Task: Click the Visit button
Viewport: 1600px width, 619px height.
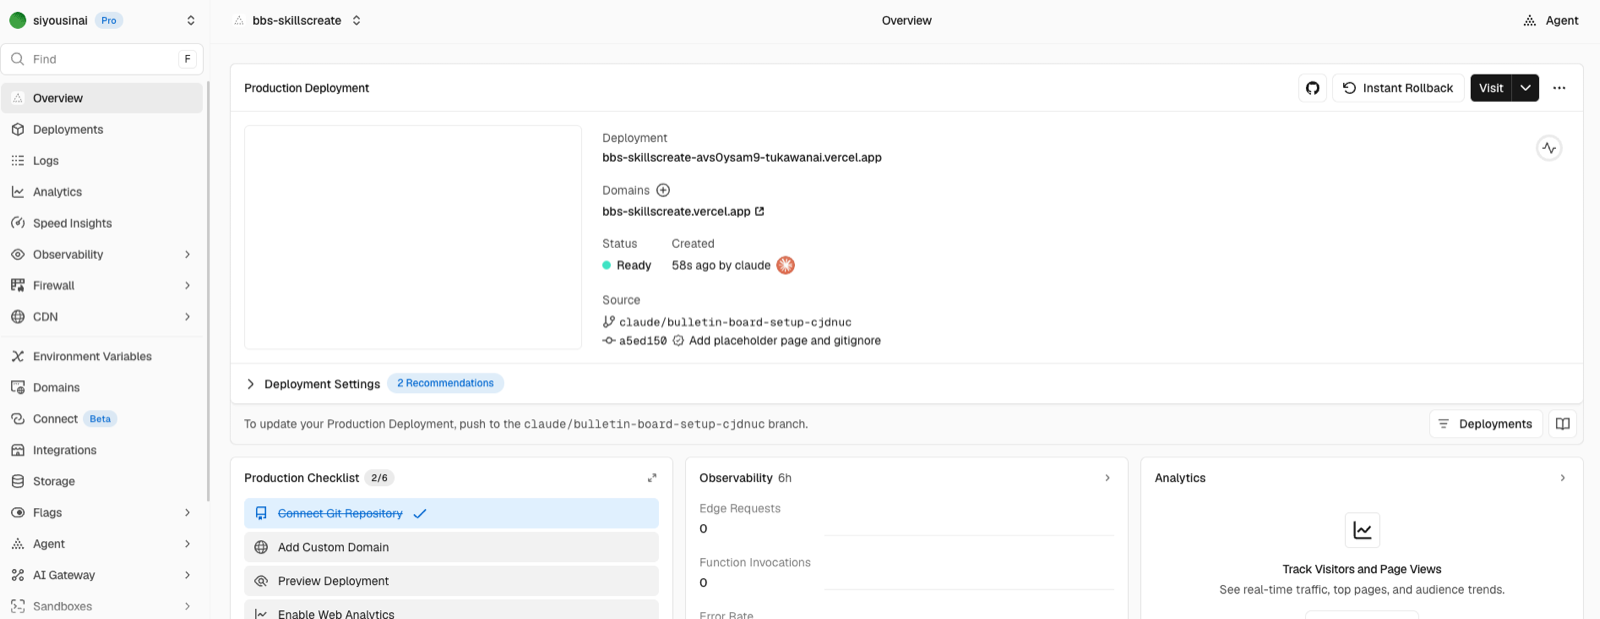Action: tap(1491, 88)
